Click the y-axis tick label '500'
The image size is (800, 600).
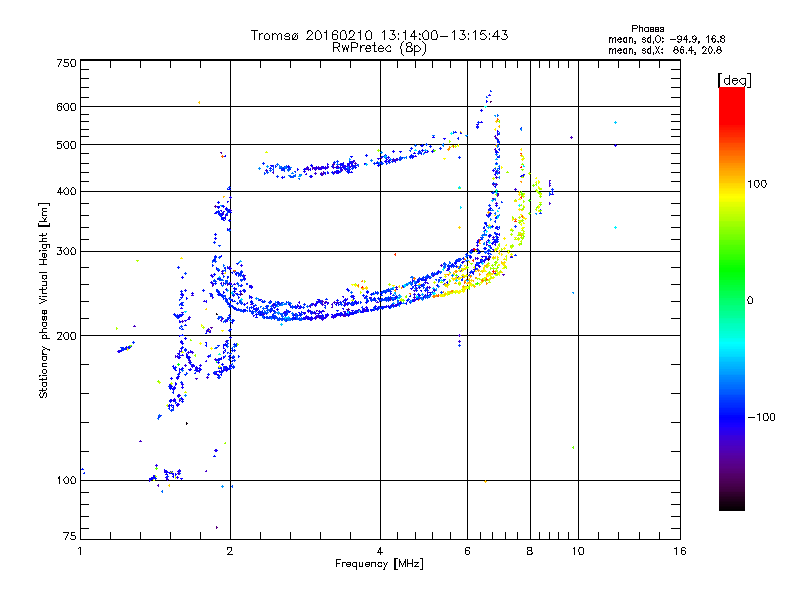(67, 145)
